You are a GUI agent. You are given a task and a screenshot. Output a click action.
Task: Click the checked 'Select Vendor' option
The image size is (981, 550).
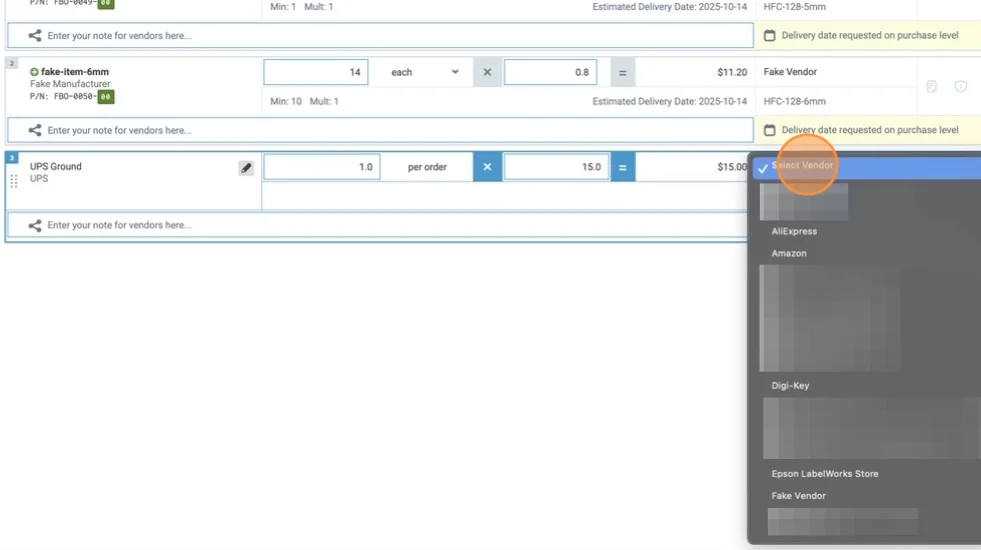[x=802, y=166]
